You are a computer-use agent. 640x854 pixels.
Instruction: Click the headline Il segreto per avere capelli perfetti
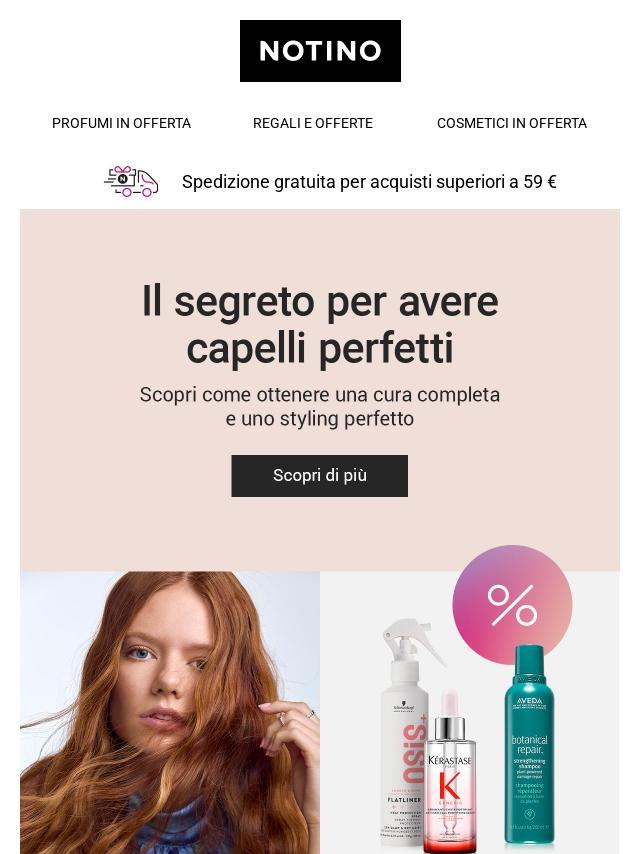click(x=320, y=324)
